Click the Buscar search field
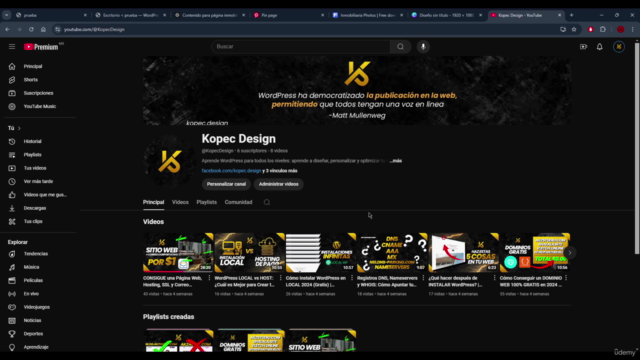The width and height of the screenshot is (640, 360). pos(300,47)
